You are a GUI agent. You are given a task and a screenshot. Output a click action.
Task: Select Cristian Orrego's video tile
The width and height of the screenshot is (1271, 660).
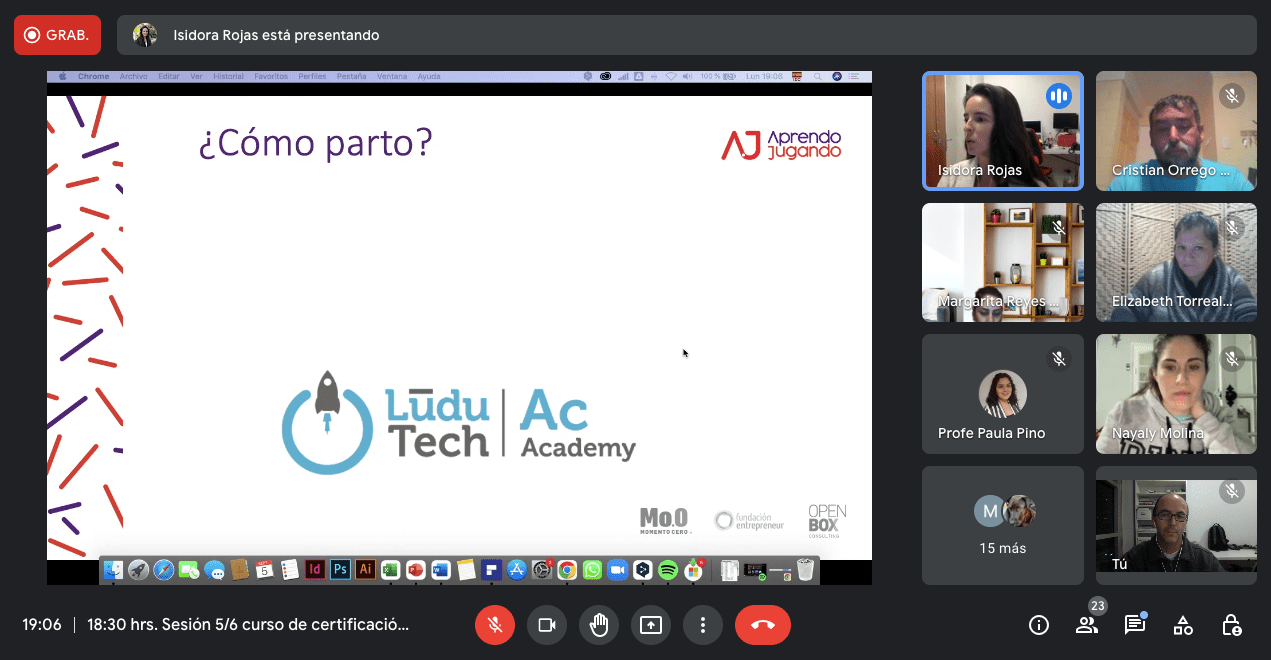(1176, 131)
